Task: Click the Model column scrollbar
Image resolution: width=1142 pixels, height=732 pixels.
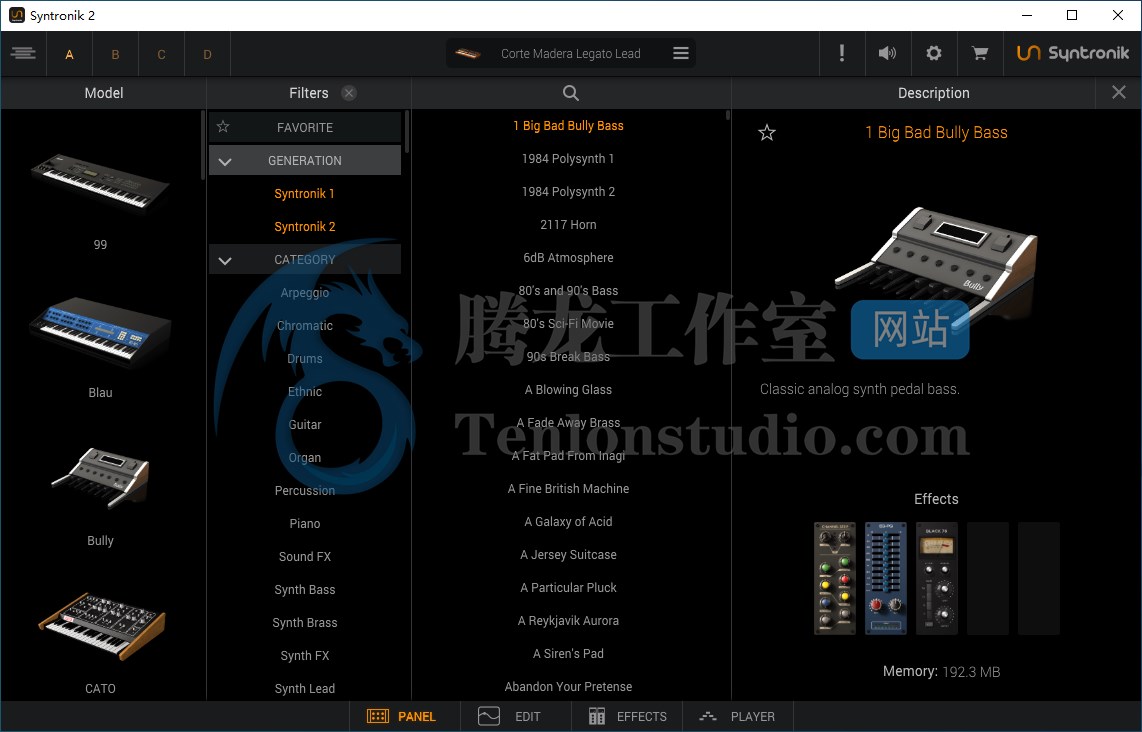Action: 202,144
